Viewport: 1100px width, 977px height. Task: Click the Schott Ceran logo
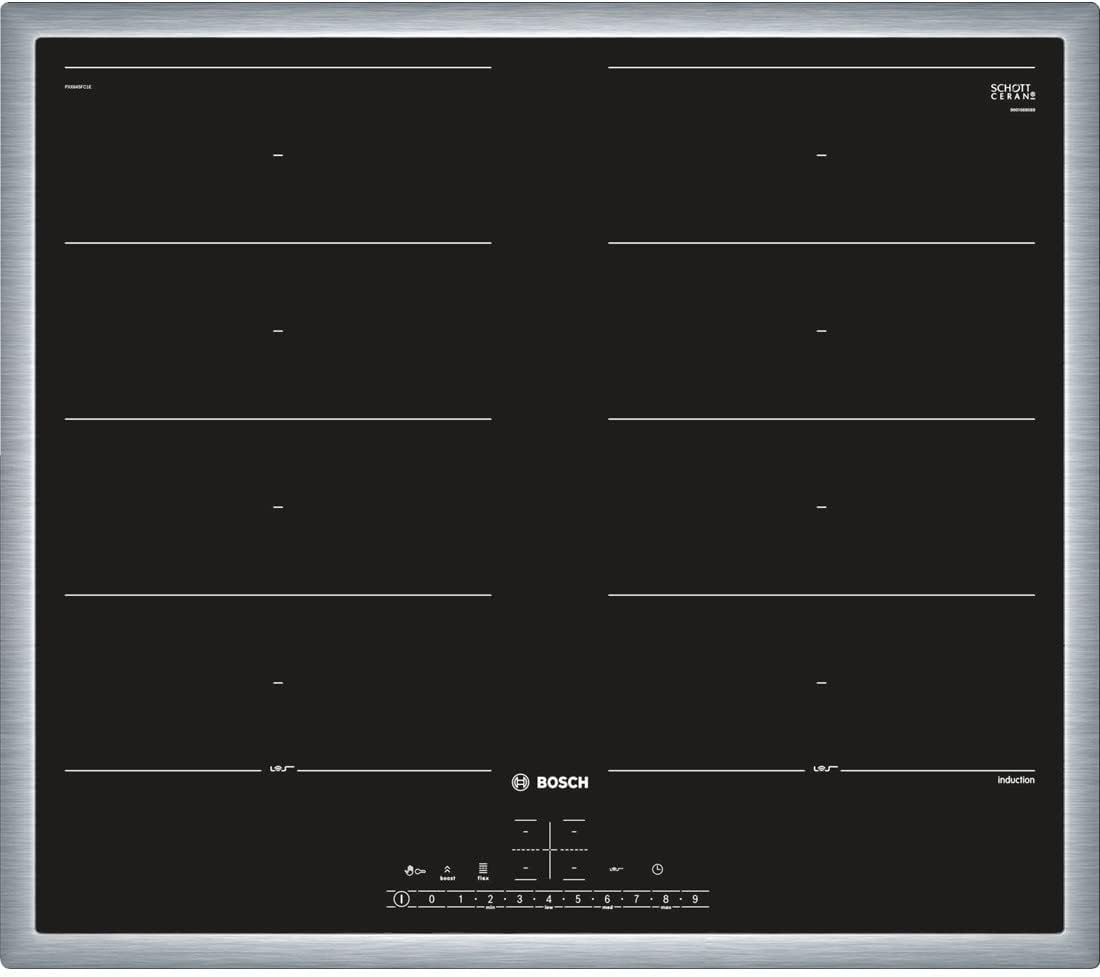1012,92
